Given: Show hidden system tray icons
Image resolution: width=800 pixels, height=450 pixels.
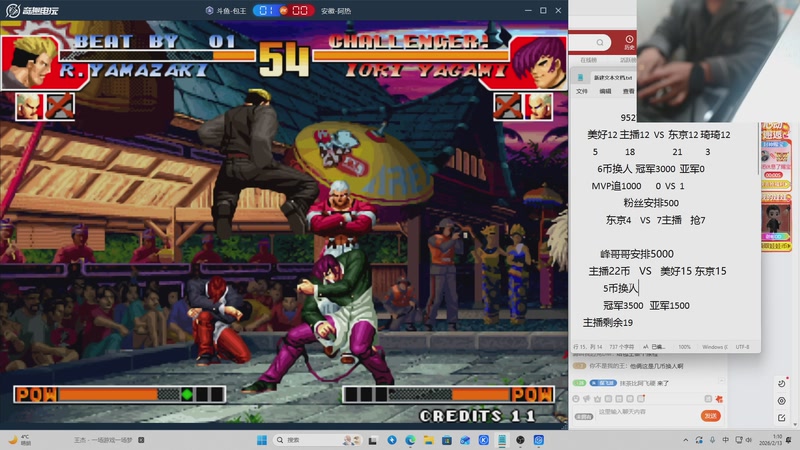Looking at the screenshot, I should [686, 440].
